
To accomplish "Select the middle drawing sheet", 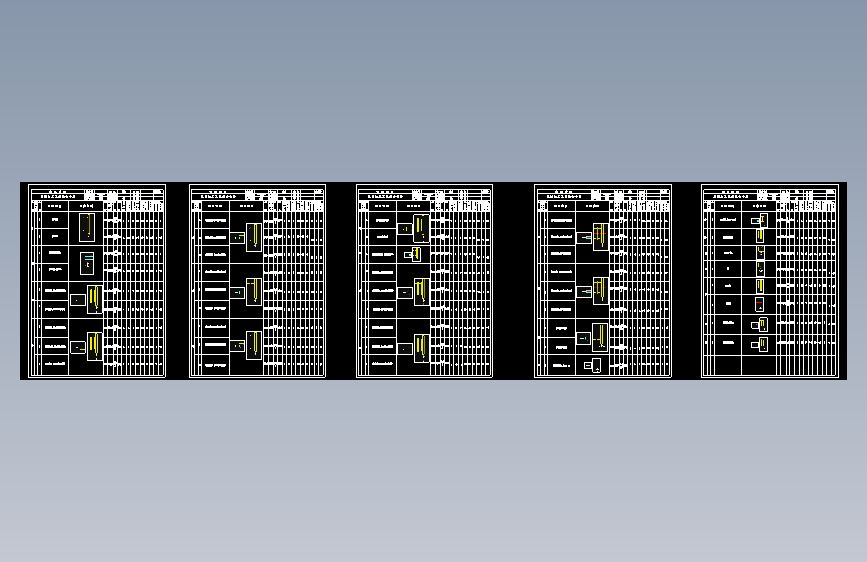I will pyautogui.click(x=425, y=281).
